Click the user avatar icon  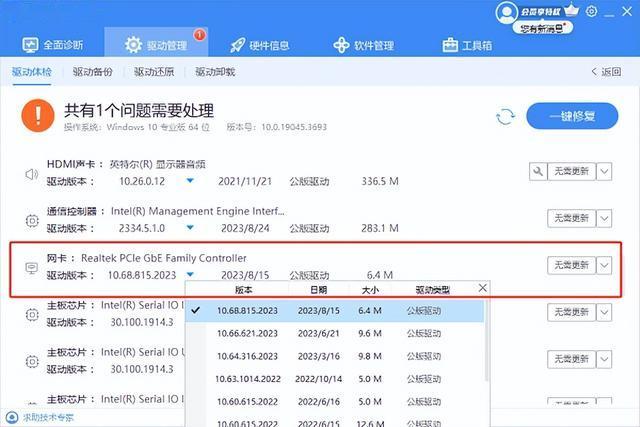(507, 12)
